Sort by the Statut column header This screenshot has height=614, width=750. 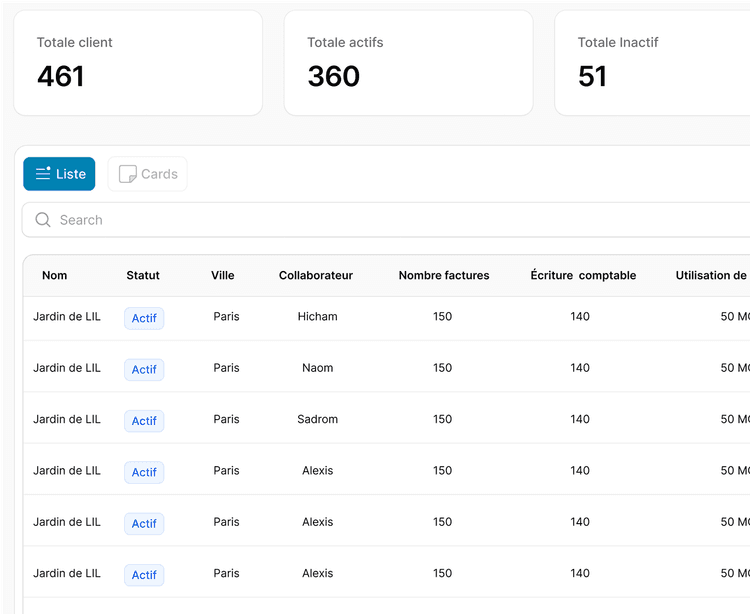143,275
